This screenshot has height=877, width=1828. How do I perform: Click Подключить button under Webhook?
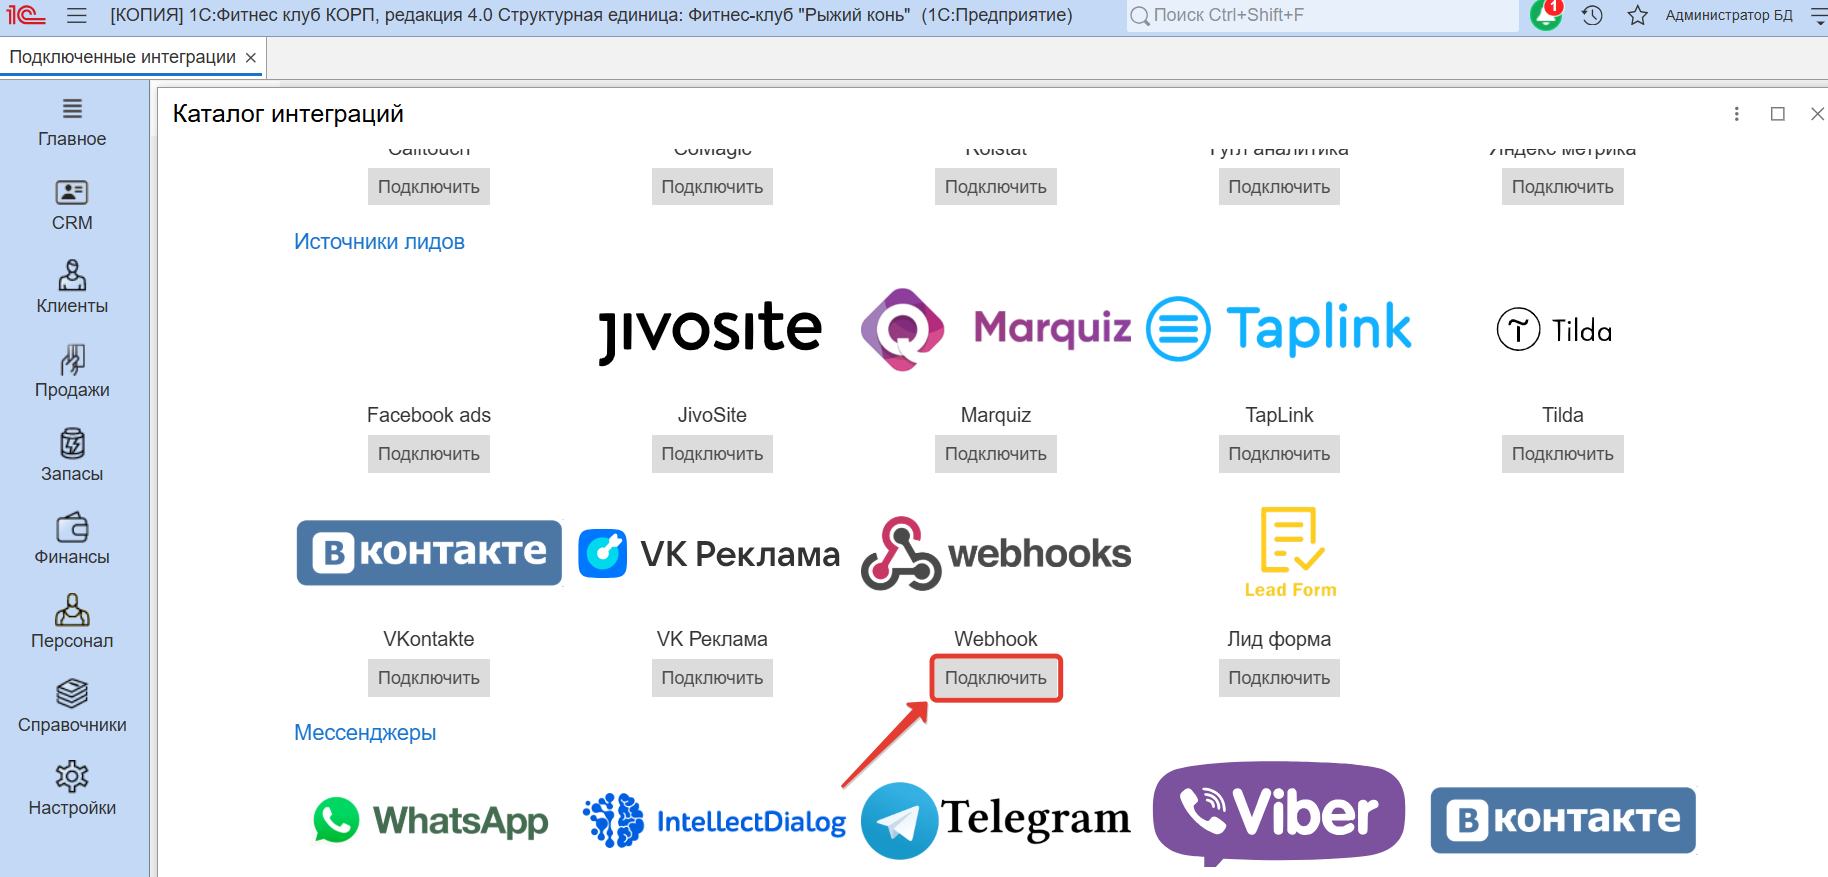point(995,678)
